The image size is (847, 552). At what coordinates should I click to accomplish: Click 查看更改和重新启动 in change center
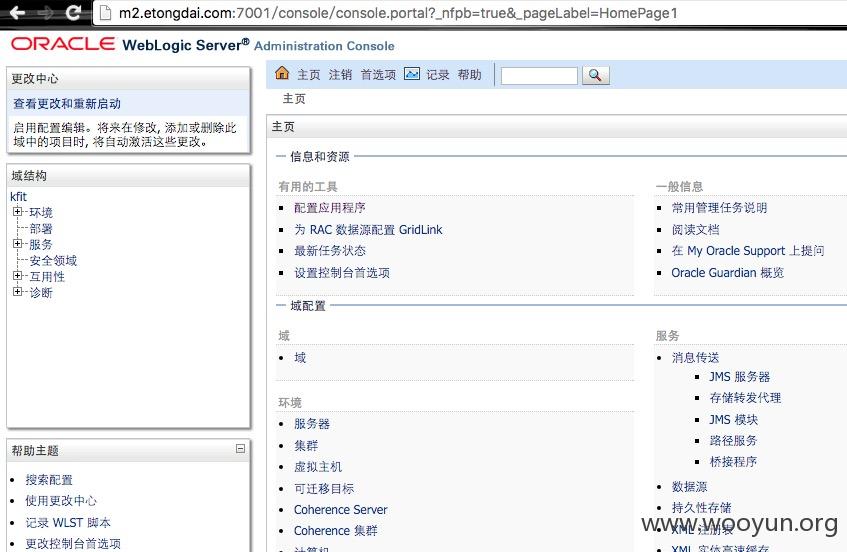(67, 104)
